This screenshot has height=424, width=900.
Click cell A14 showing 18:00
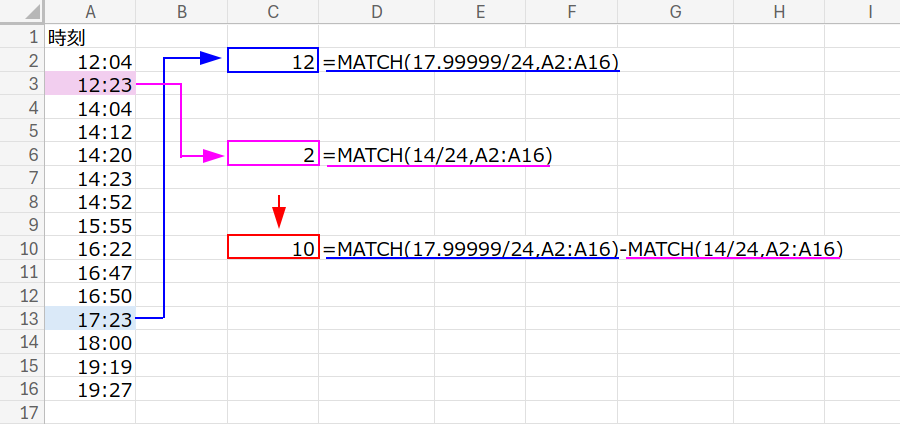[90, 342]
